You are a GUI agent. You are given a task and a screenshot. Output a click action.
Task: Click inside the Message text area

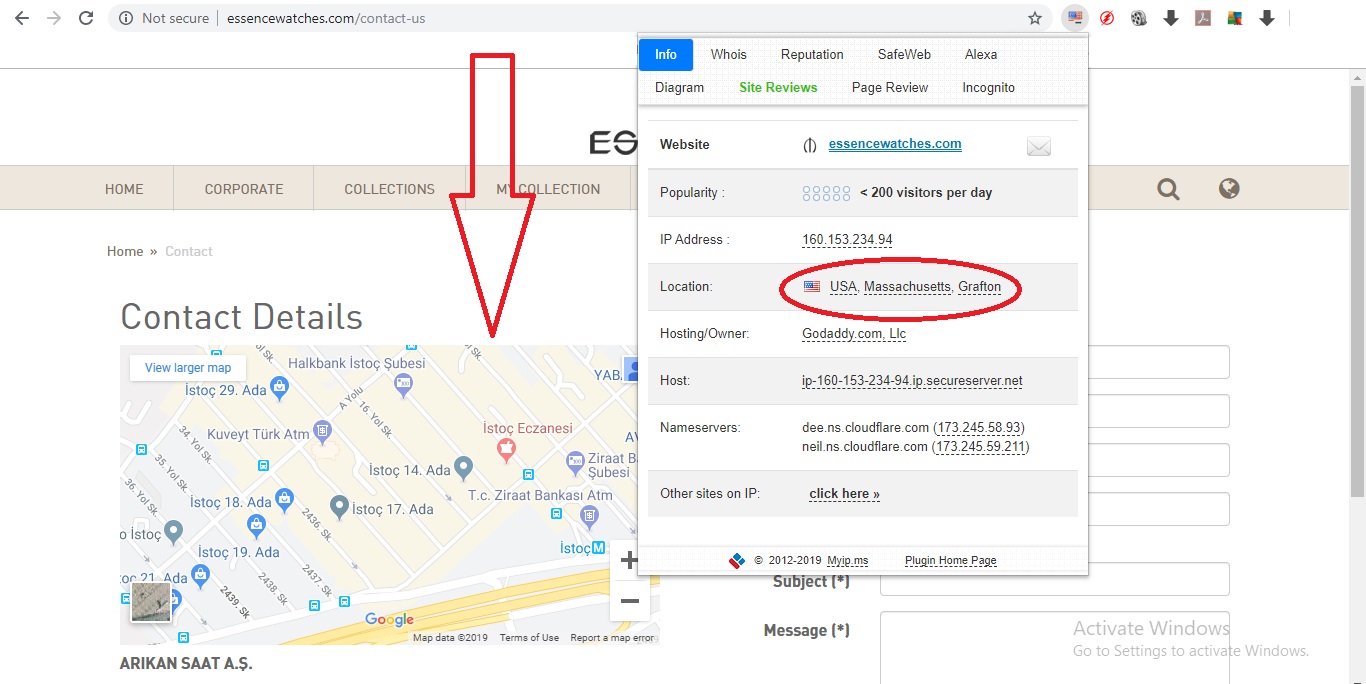(1055, 648)
